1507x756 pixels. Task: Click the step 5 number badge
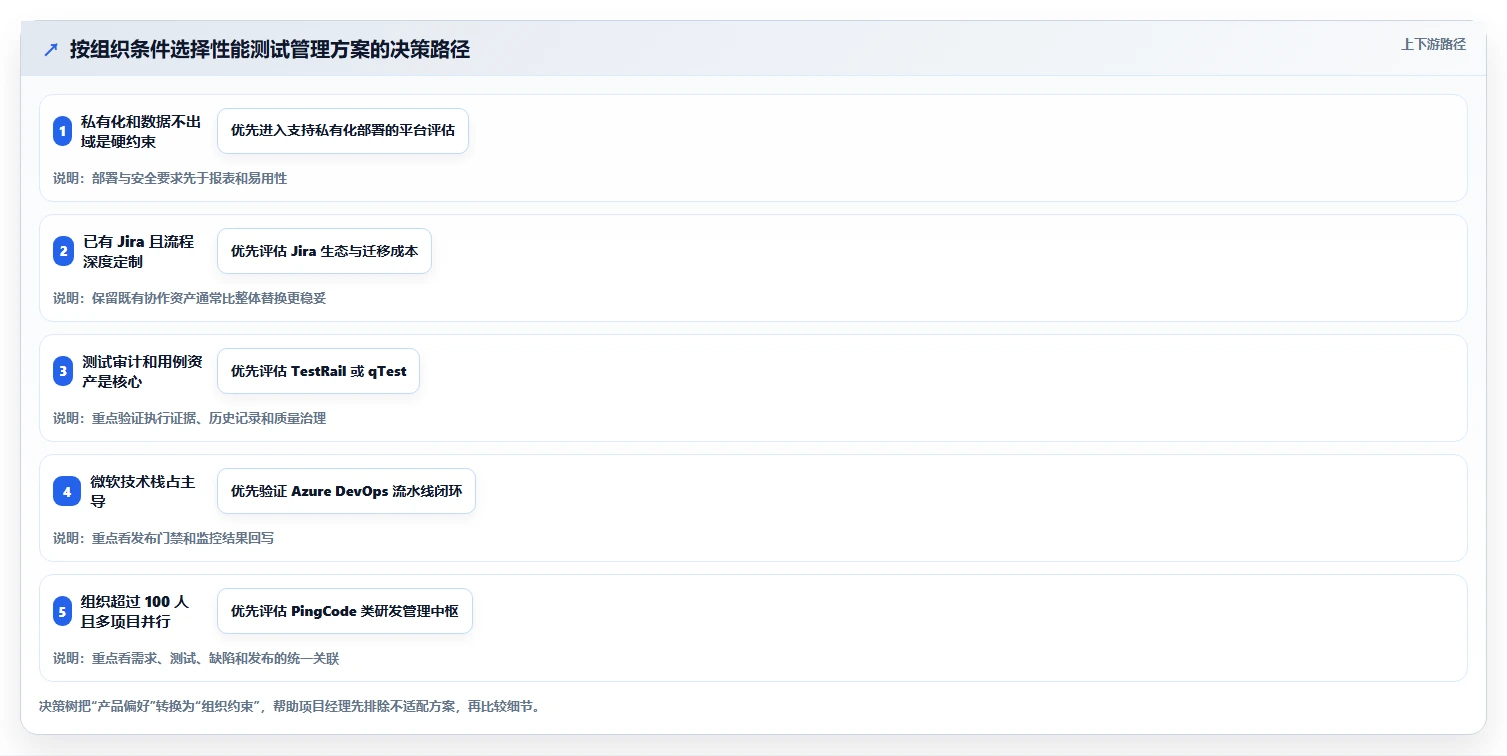click(x=63, y=611)
